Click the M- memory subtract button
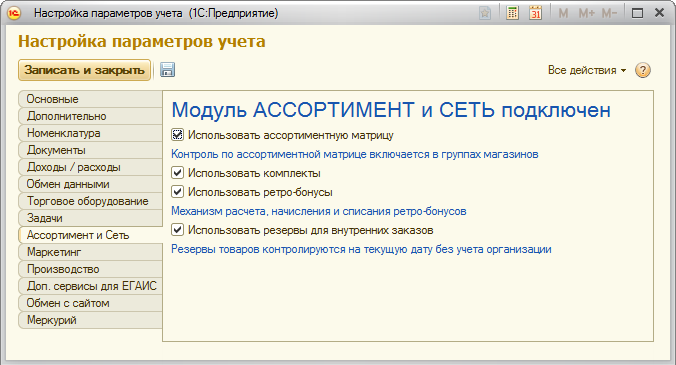The width and height of the screenshot is (676, 365). (x=609, y=13)
